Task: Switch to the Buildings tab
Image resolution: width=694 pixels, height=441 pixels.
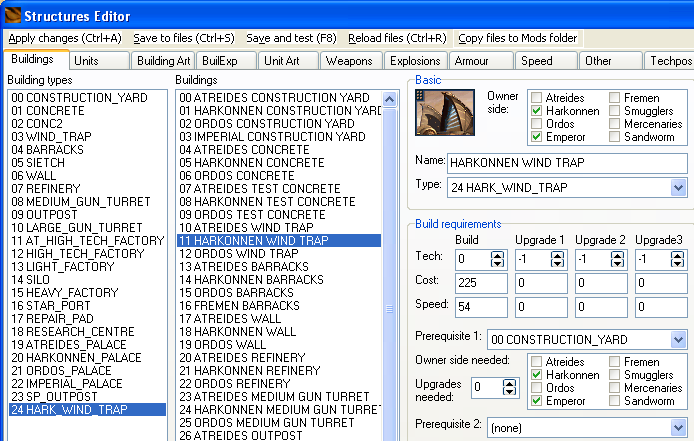Action: pyautogui.click(x=36, y=59)
